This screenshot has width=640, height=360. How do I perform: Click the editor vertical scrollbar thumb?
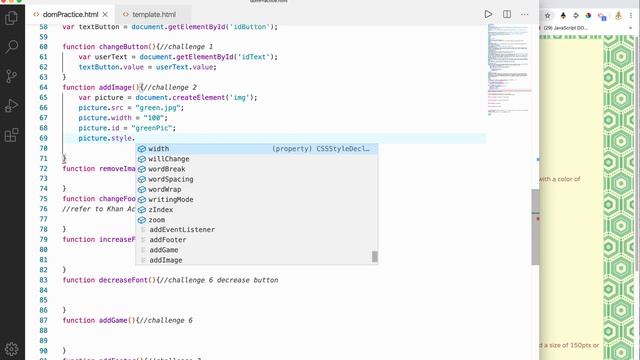point(535,227)
